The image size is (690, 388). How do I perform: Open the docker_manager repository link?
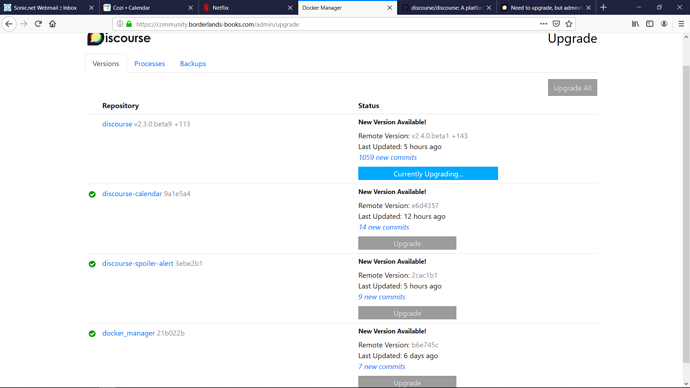(128, 333)
